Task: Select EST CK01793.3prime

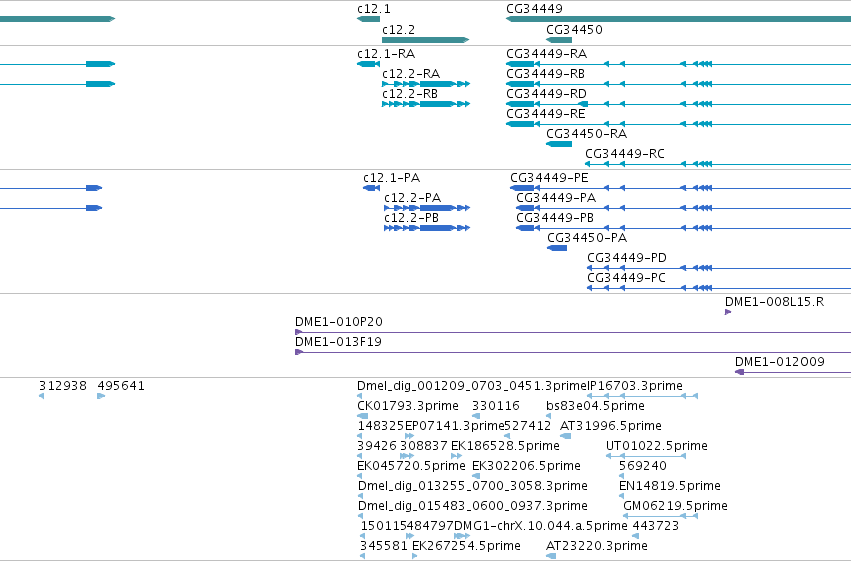Action: tap(408, 406)
